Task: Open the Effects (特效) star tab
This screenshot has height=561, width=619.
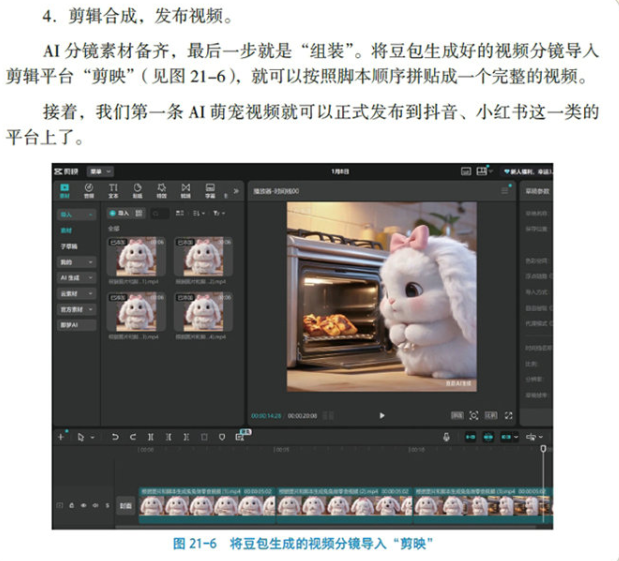Action: [x=161, y=190]
